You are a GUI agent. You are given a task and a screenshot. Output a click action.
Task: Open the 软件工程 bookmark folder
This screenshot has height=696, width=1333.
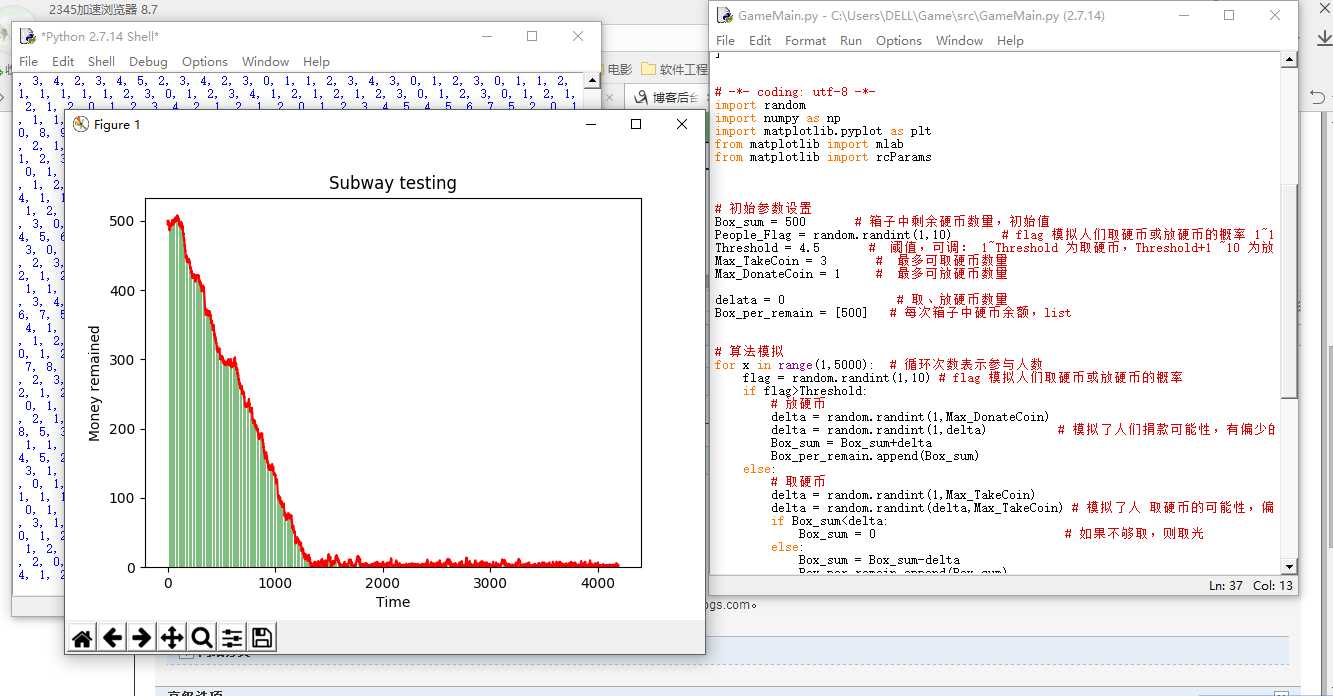[x=675, y=69]
